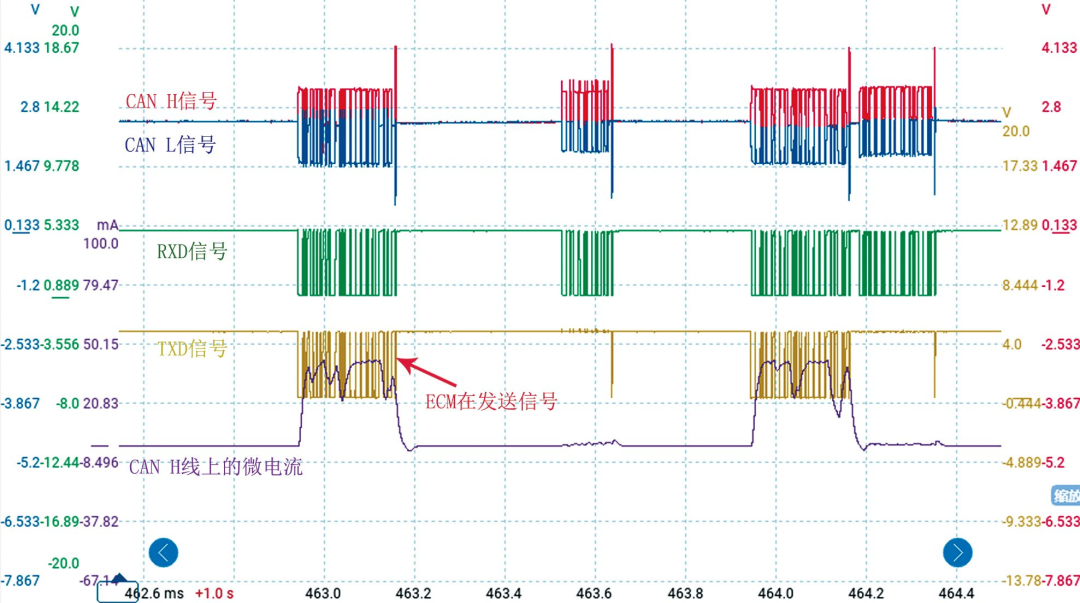Click the purple 100.0 current scale value

101,244
